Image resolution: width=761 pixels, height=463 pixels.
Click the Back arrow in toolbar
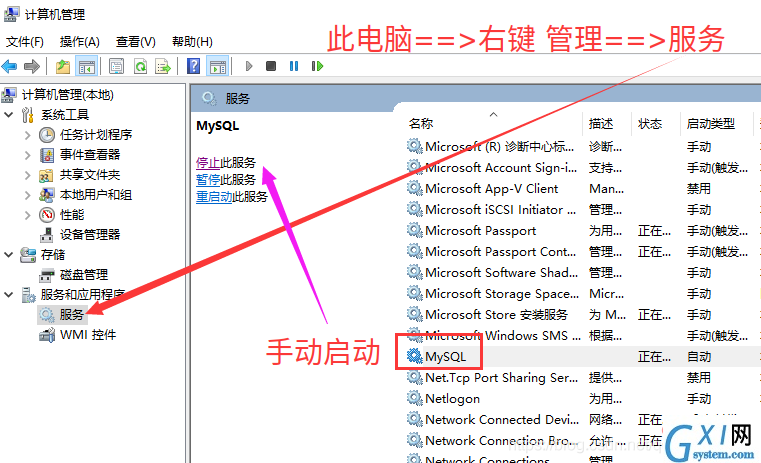point(10,66)
